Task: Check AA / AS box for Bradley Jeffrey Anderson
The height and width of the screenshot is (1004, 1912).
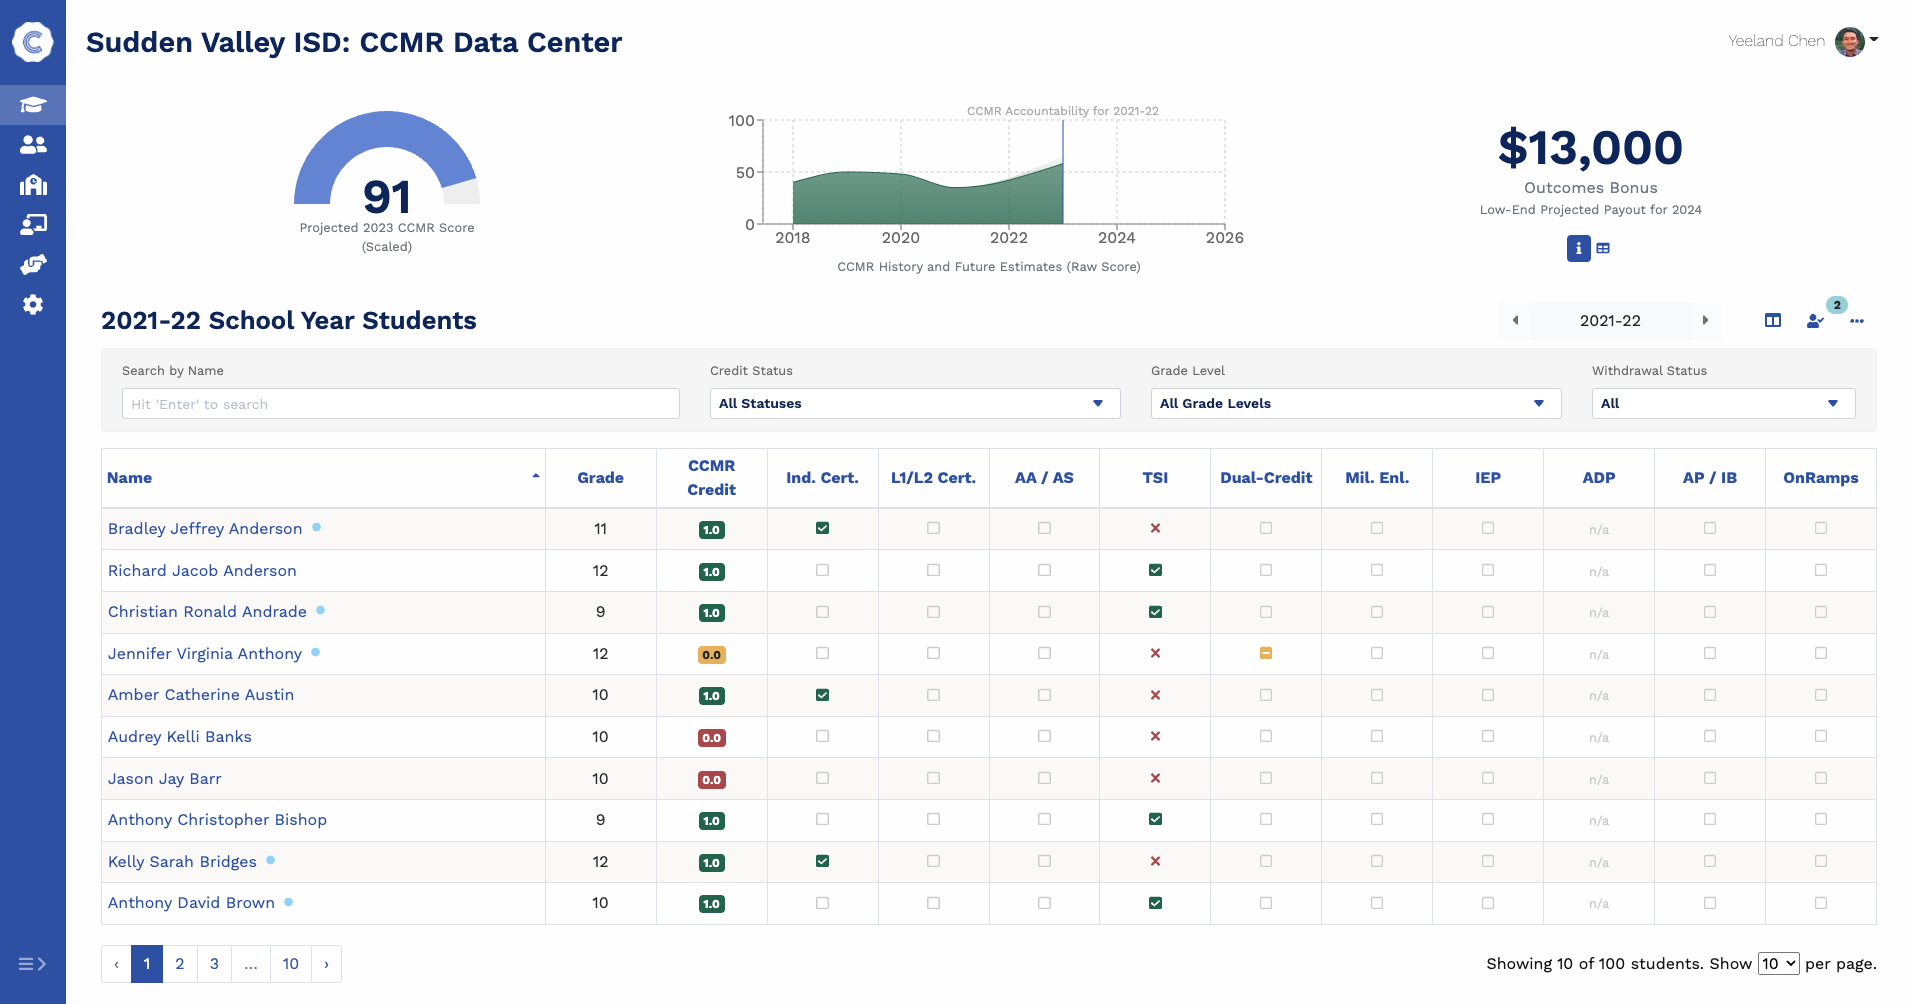Action: 1044,528
